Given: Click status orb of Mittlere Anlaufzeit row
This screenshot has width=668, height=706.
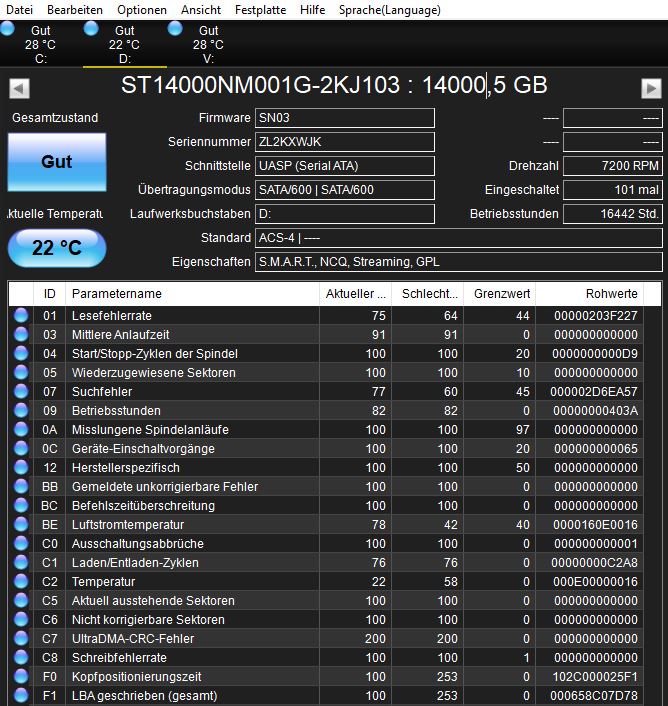Looking at the screenshot, I should pyautogui.click(x=21, y=335).
